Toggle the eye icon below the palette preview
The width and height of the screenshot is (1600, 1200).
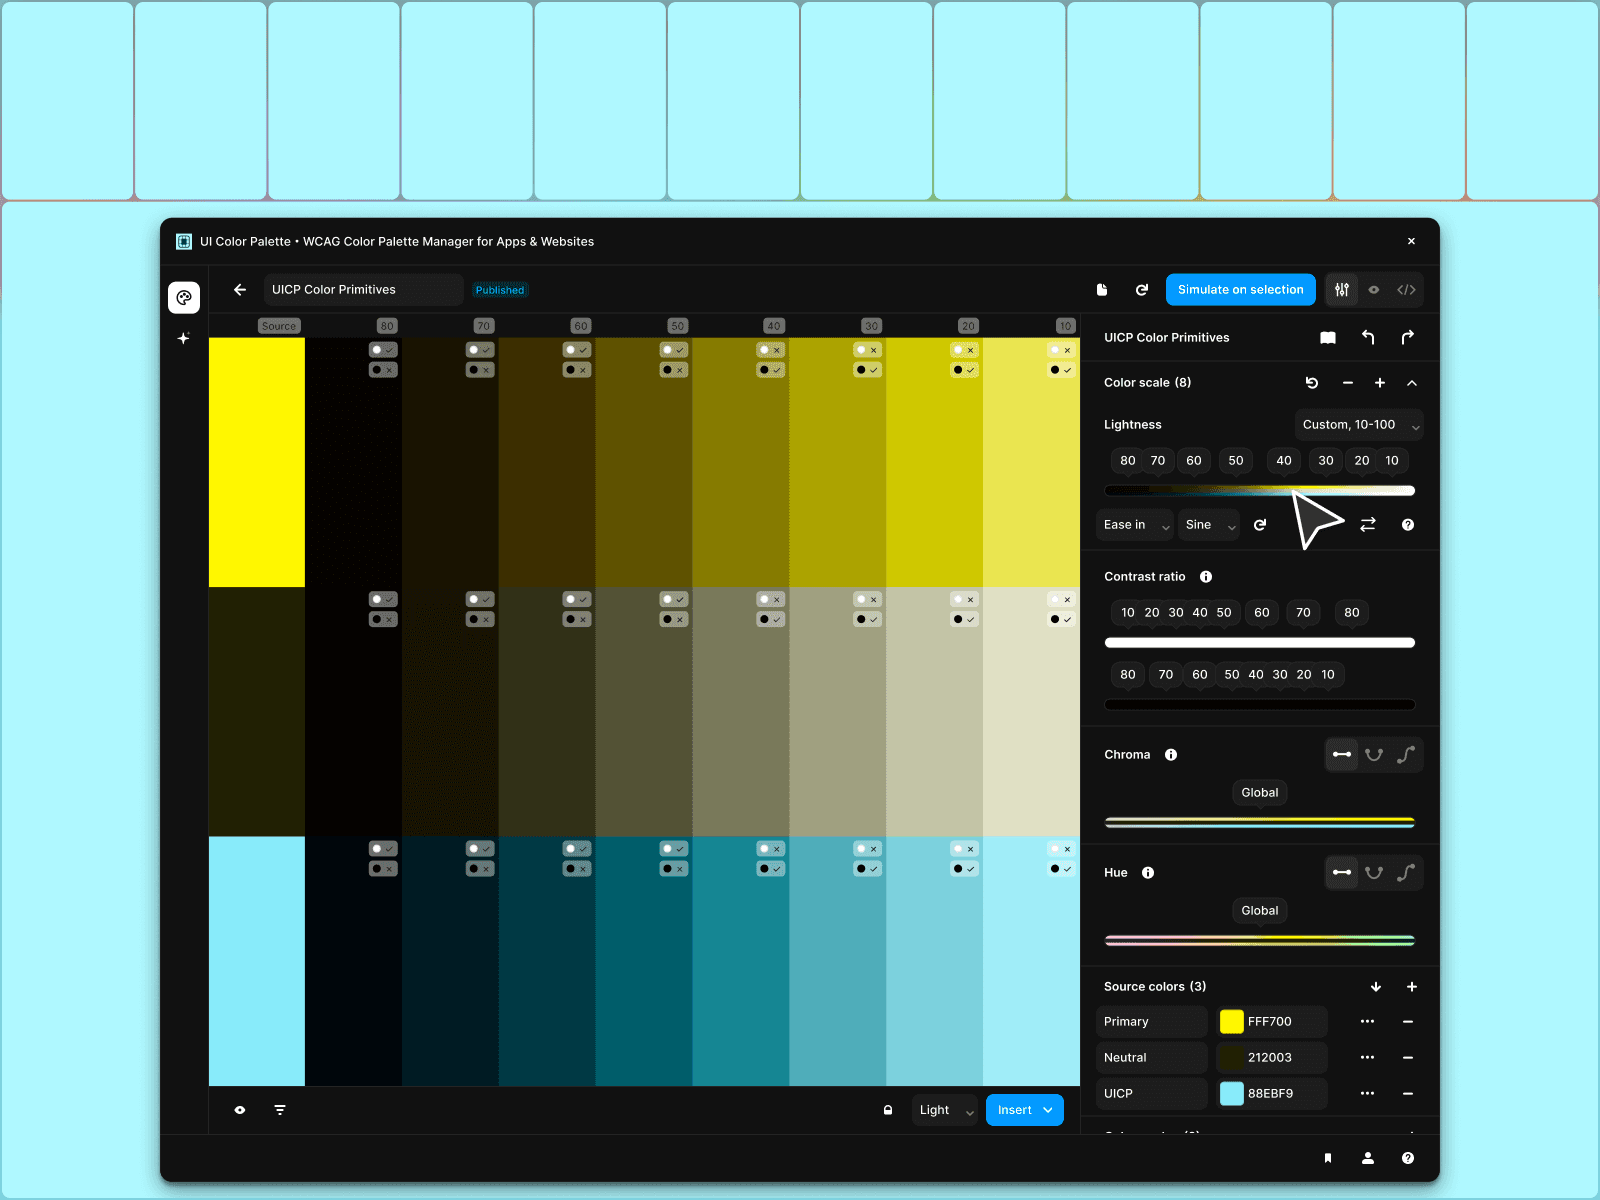point(240,1110)
